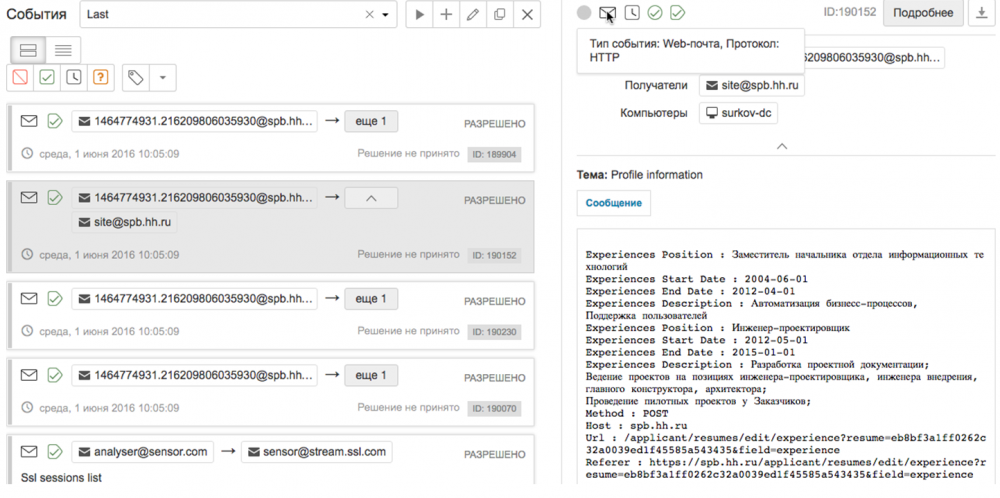Toggle the green checkmark allowed filter

pos(47,77)
